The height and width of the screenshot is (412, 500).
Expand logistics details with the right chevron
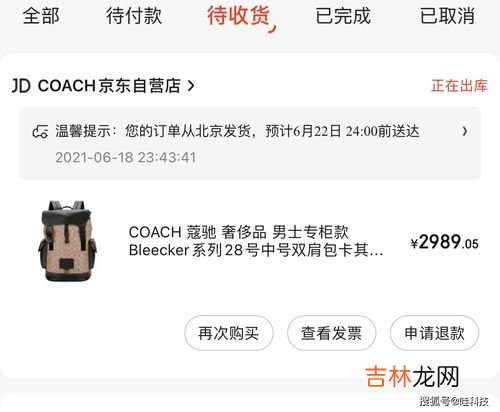coord(465,131)
